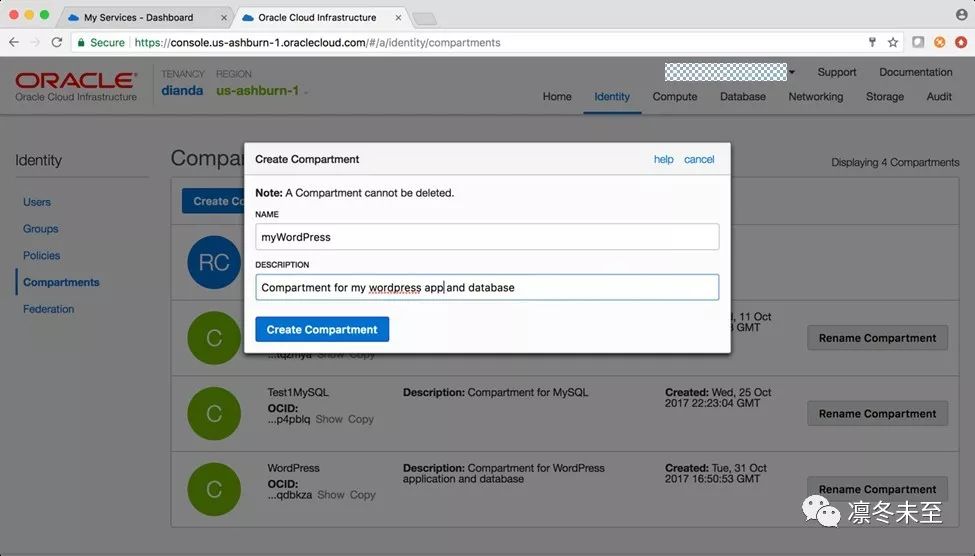Click Displaying 4 Compartments text

pyautogui.click(x=895, y=162)
